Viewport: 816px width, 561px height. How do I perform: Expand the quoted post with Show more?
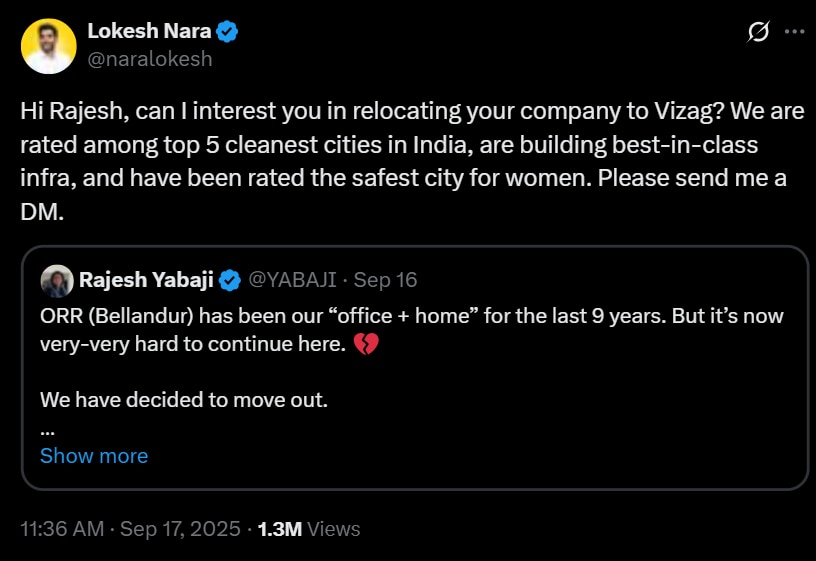94,456
